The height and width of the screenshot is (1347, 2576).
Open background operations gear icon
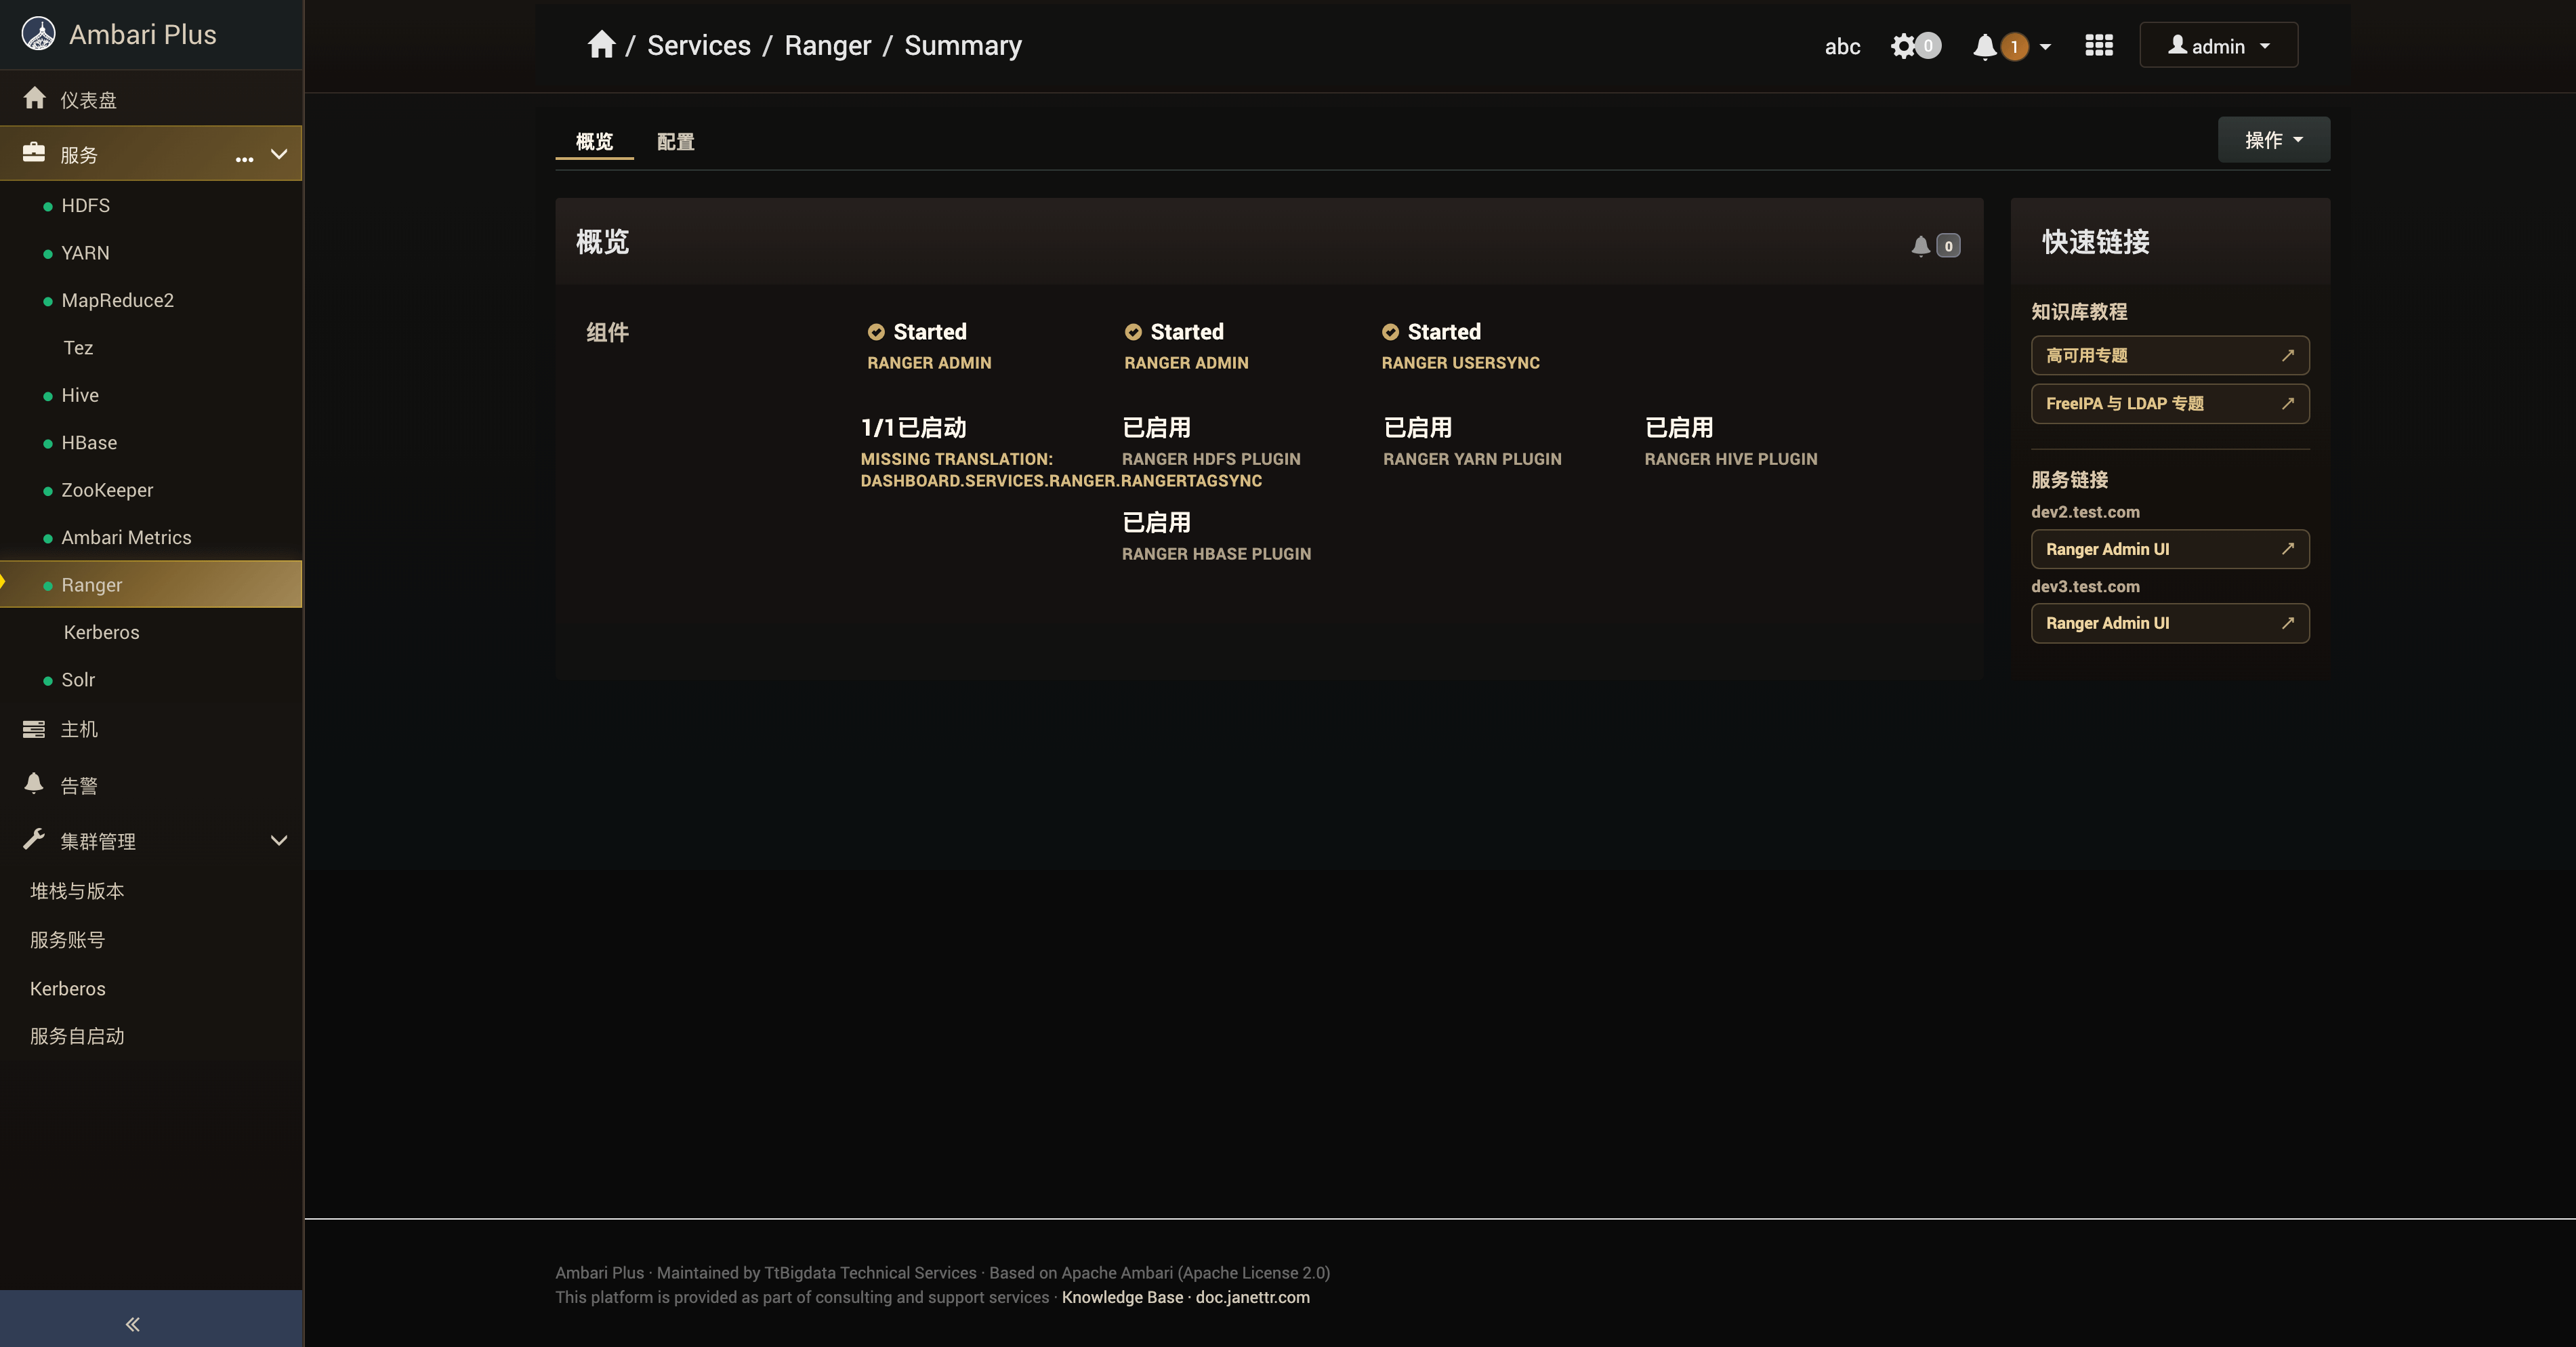point(1903,46)
